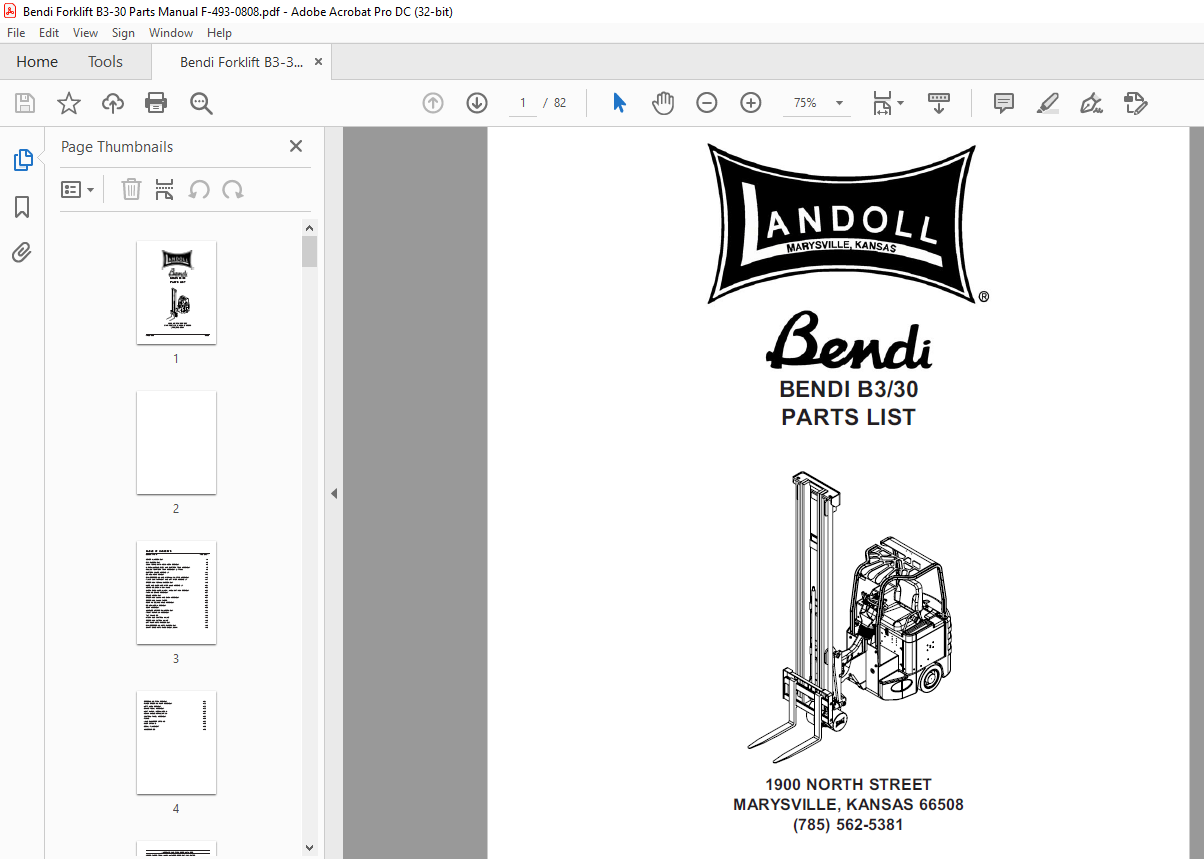Show the Page Thumbnails panel icon

(22, 160)
